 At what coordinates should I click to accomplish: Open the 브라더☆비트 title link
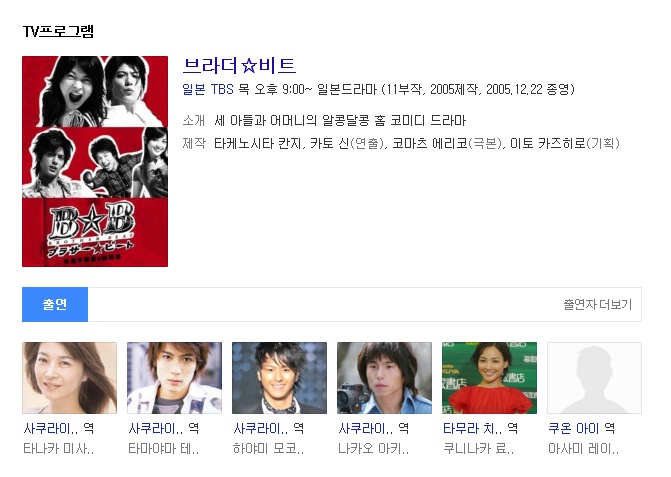239,66
